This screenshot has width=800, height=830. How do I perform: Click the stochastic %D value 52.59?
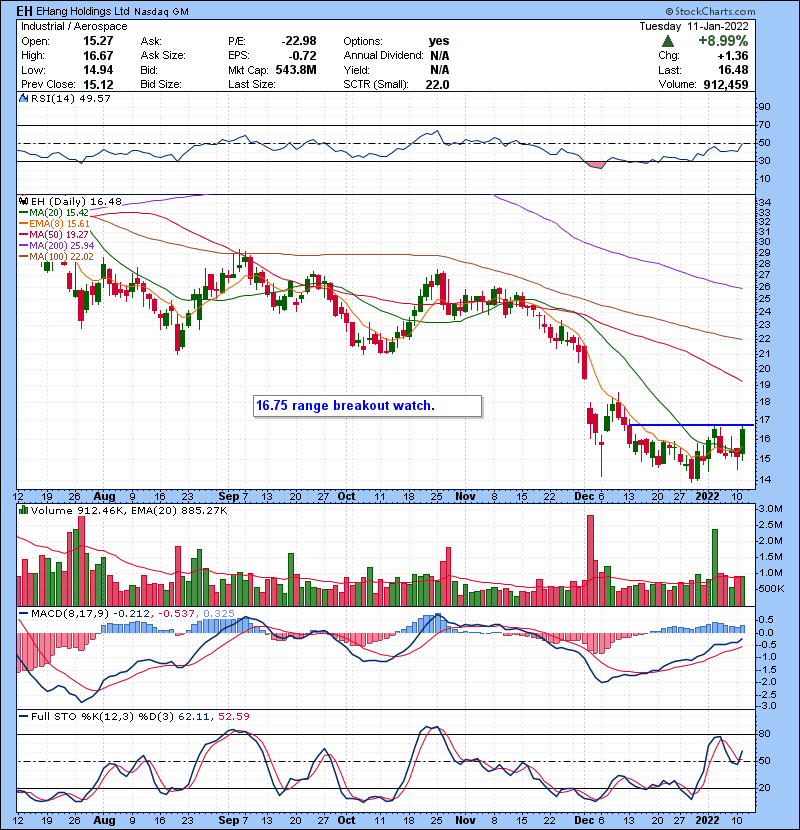point(233,716)
